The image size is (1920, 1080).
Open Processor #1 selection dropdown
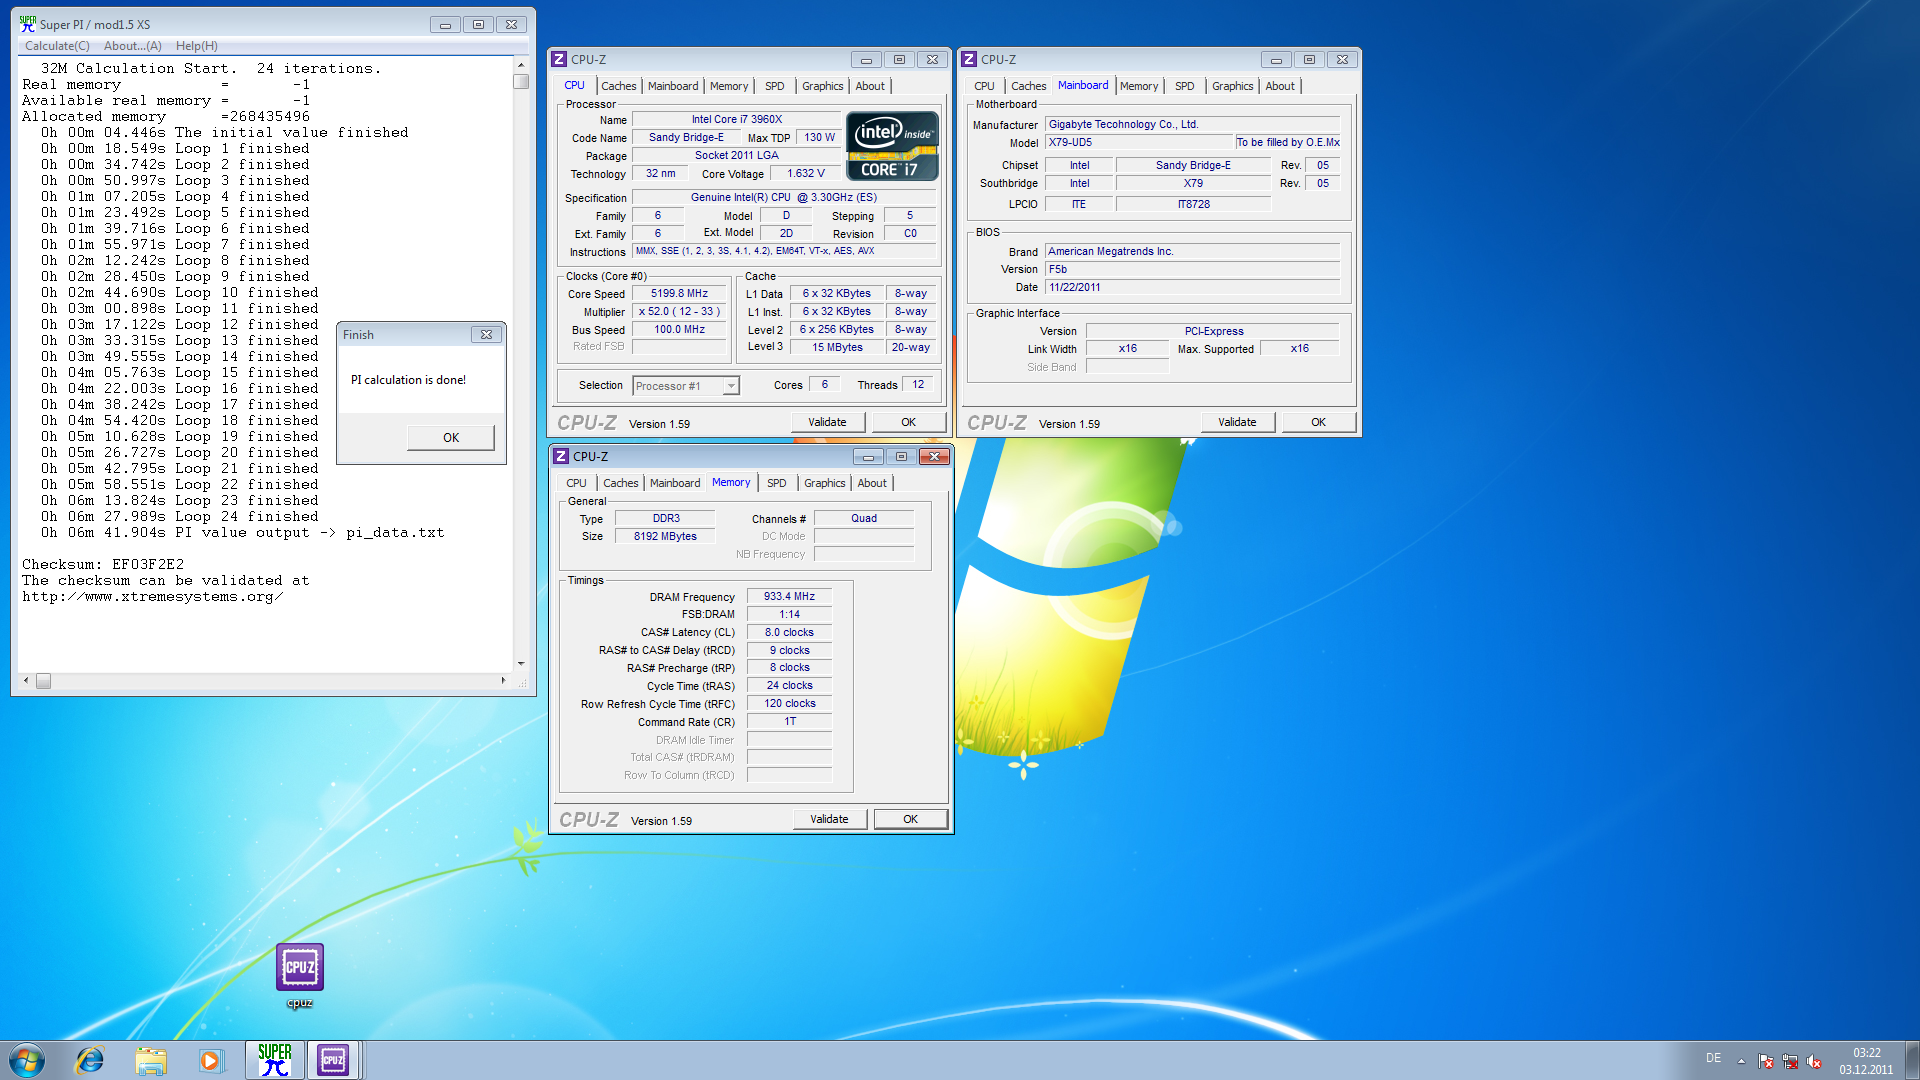coord(686,386)
